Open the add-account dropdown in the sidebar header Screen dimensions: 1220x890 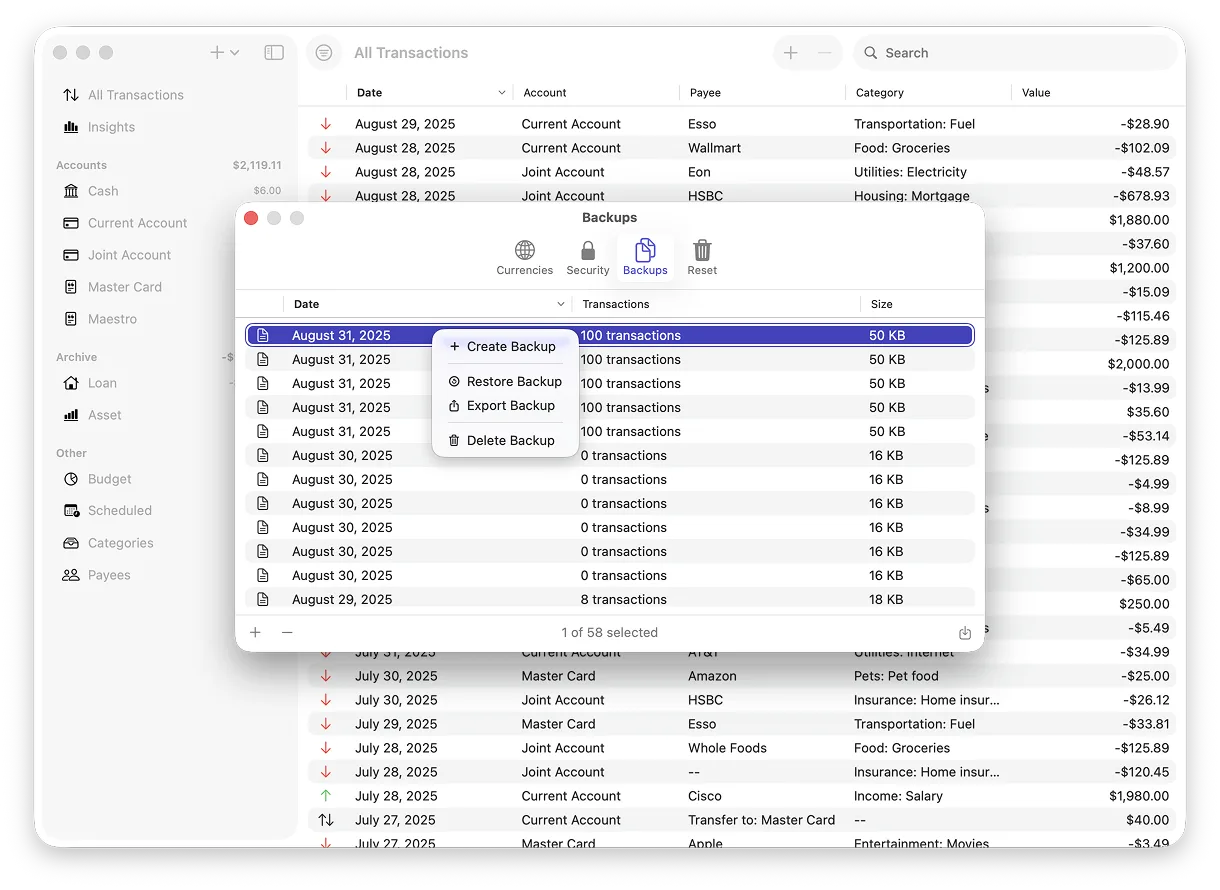click(x=225, y=52)
